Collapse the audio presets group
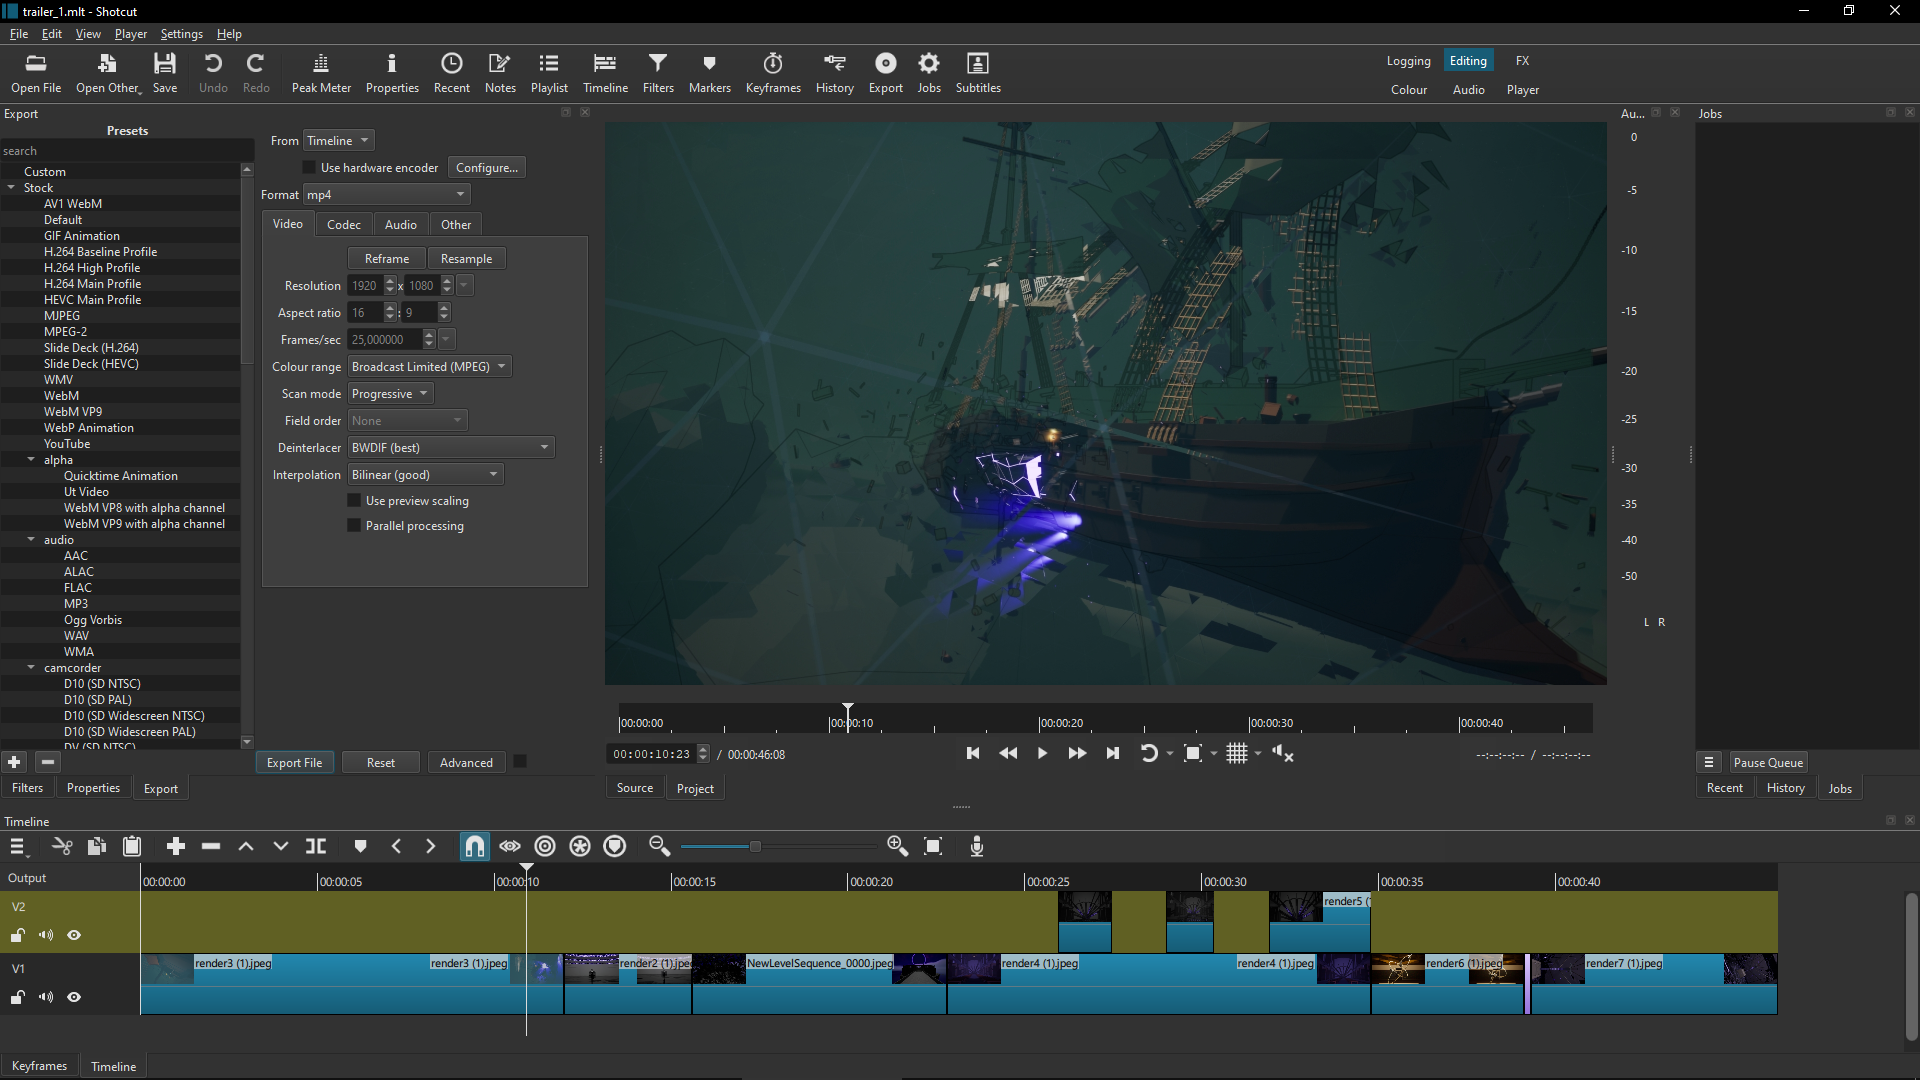Viewport: 1920px width, 1080px height. click(x=31, y=540)
